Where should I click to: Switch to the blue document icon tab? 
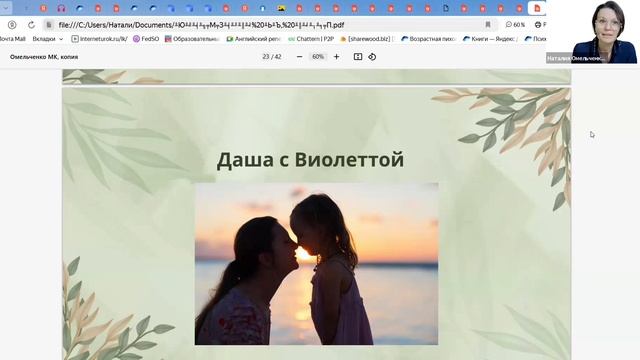pos(446,8)
